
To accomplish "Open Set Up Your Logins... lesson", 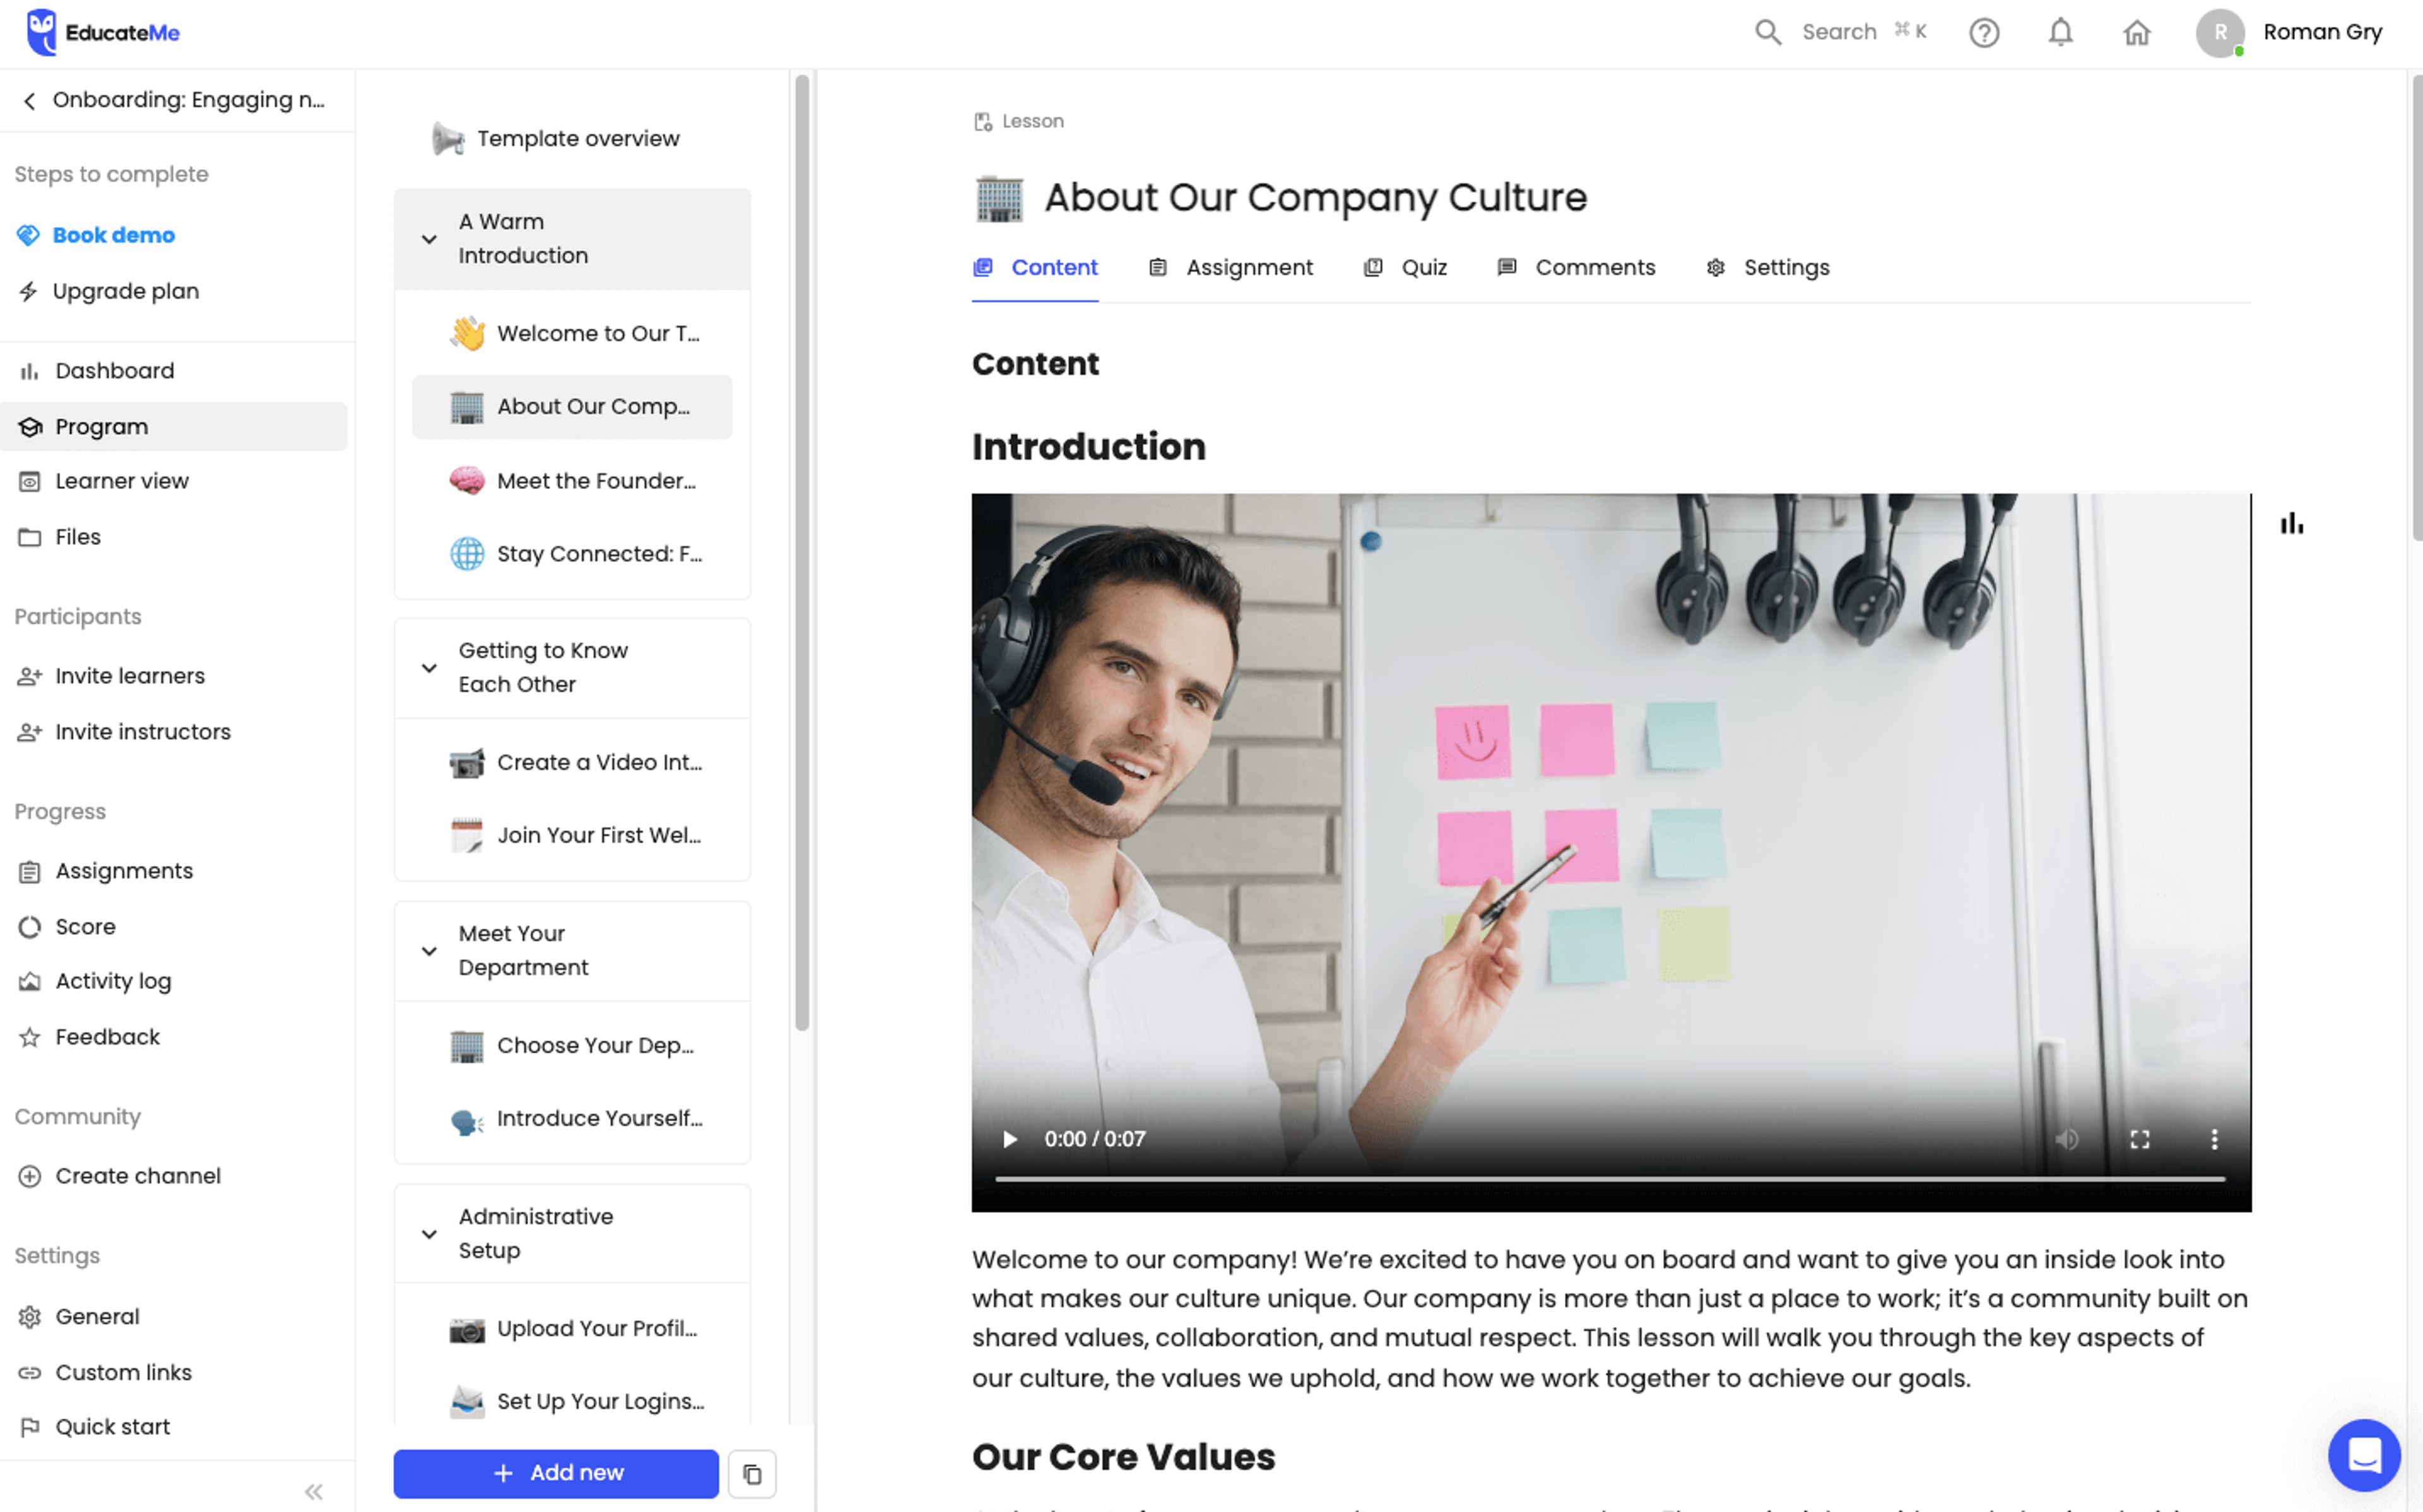I will click(572, 1402).
